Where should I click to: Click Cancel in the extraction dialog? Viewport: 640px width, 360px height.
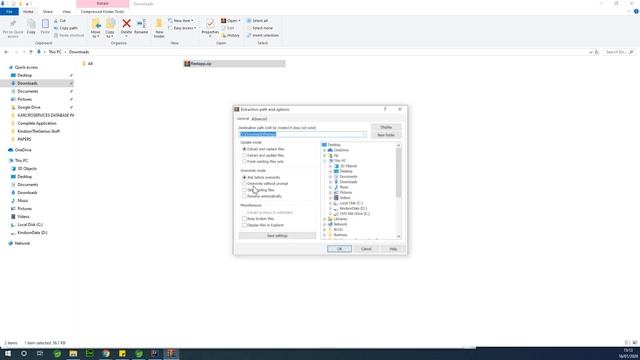click(366, 249)
